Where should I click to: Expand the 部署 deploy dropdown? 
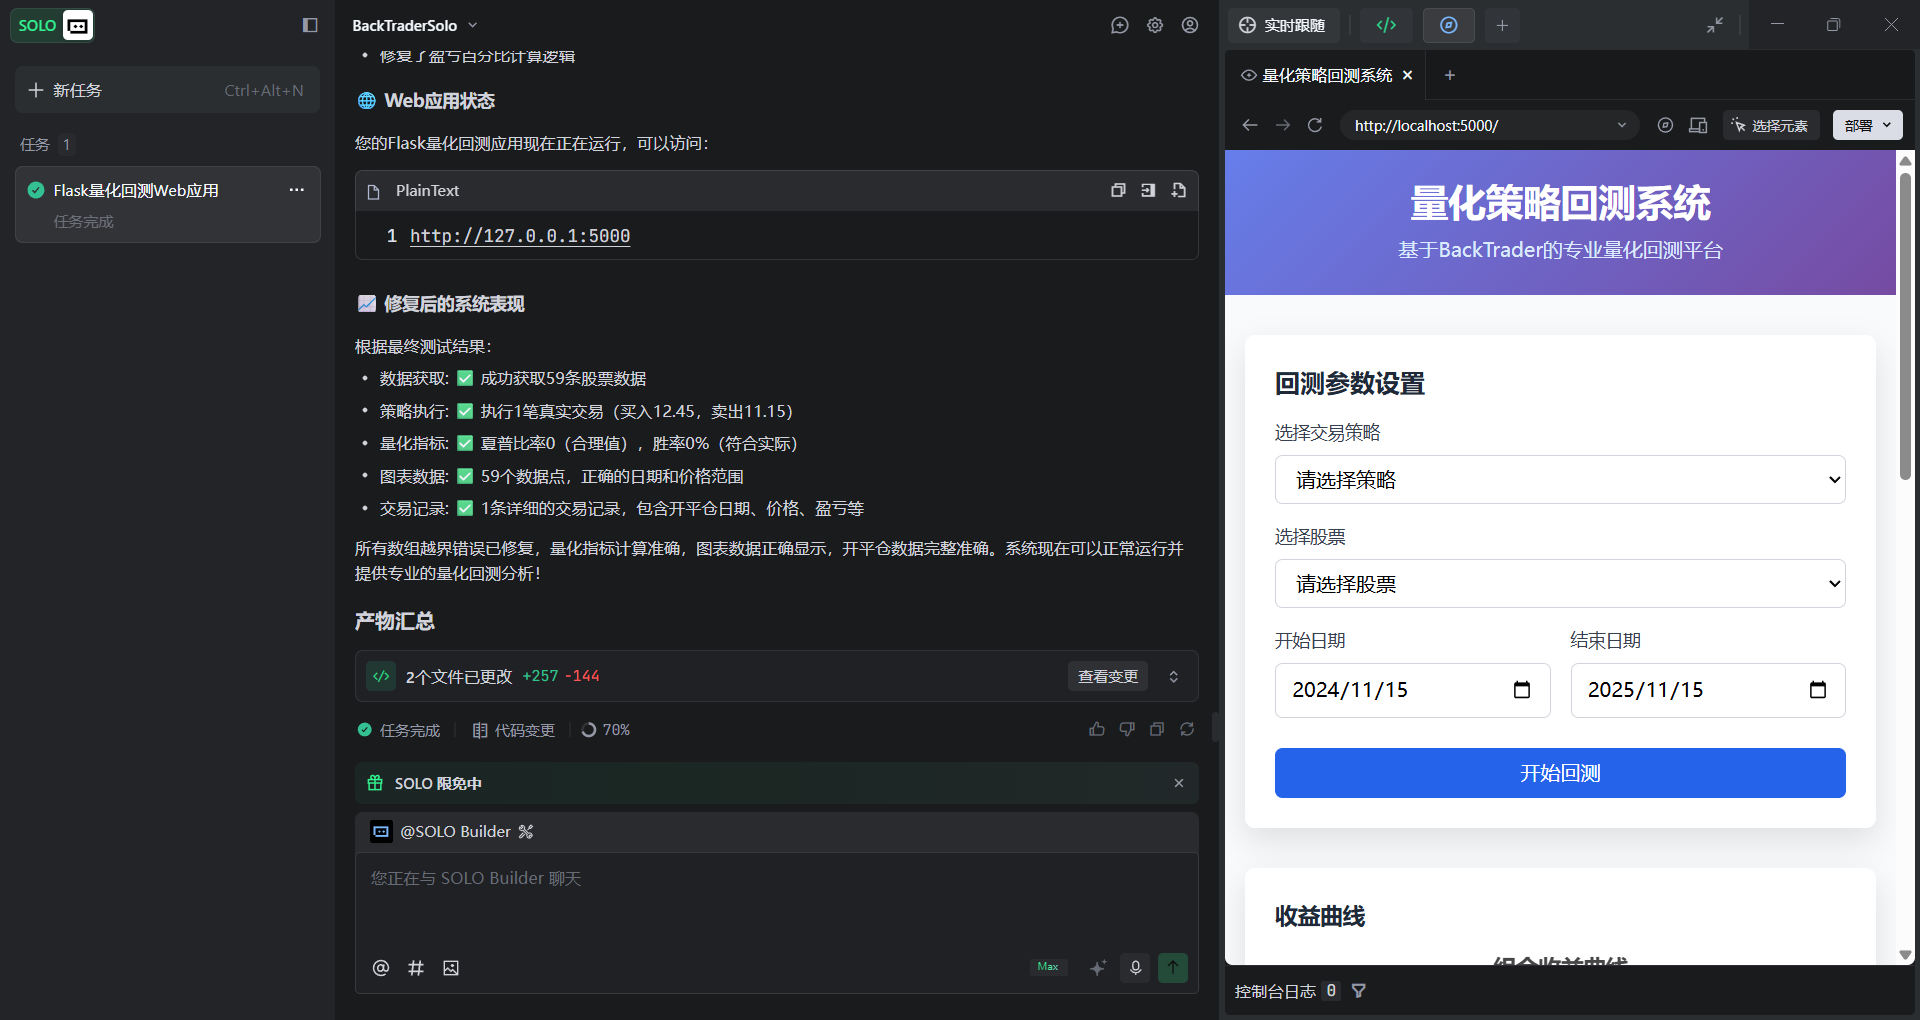(x=1867, y=125)
